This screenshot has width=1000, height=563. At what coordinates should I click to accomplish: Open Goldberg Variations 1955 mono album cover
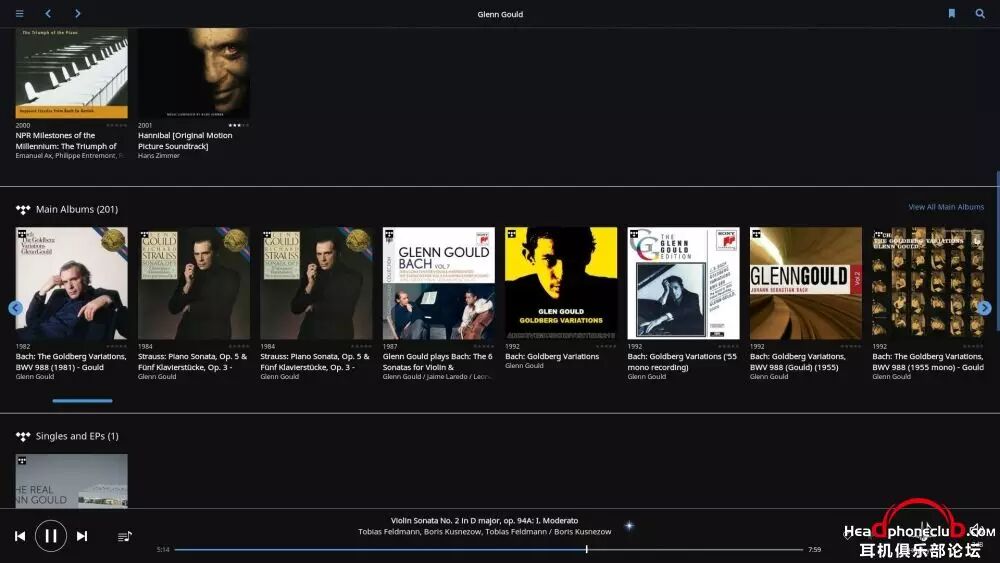click(x=929, y=283)
